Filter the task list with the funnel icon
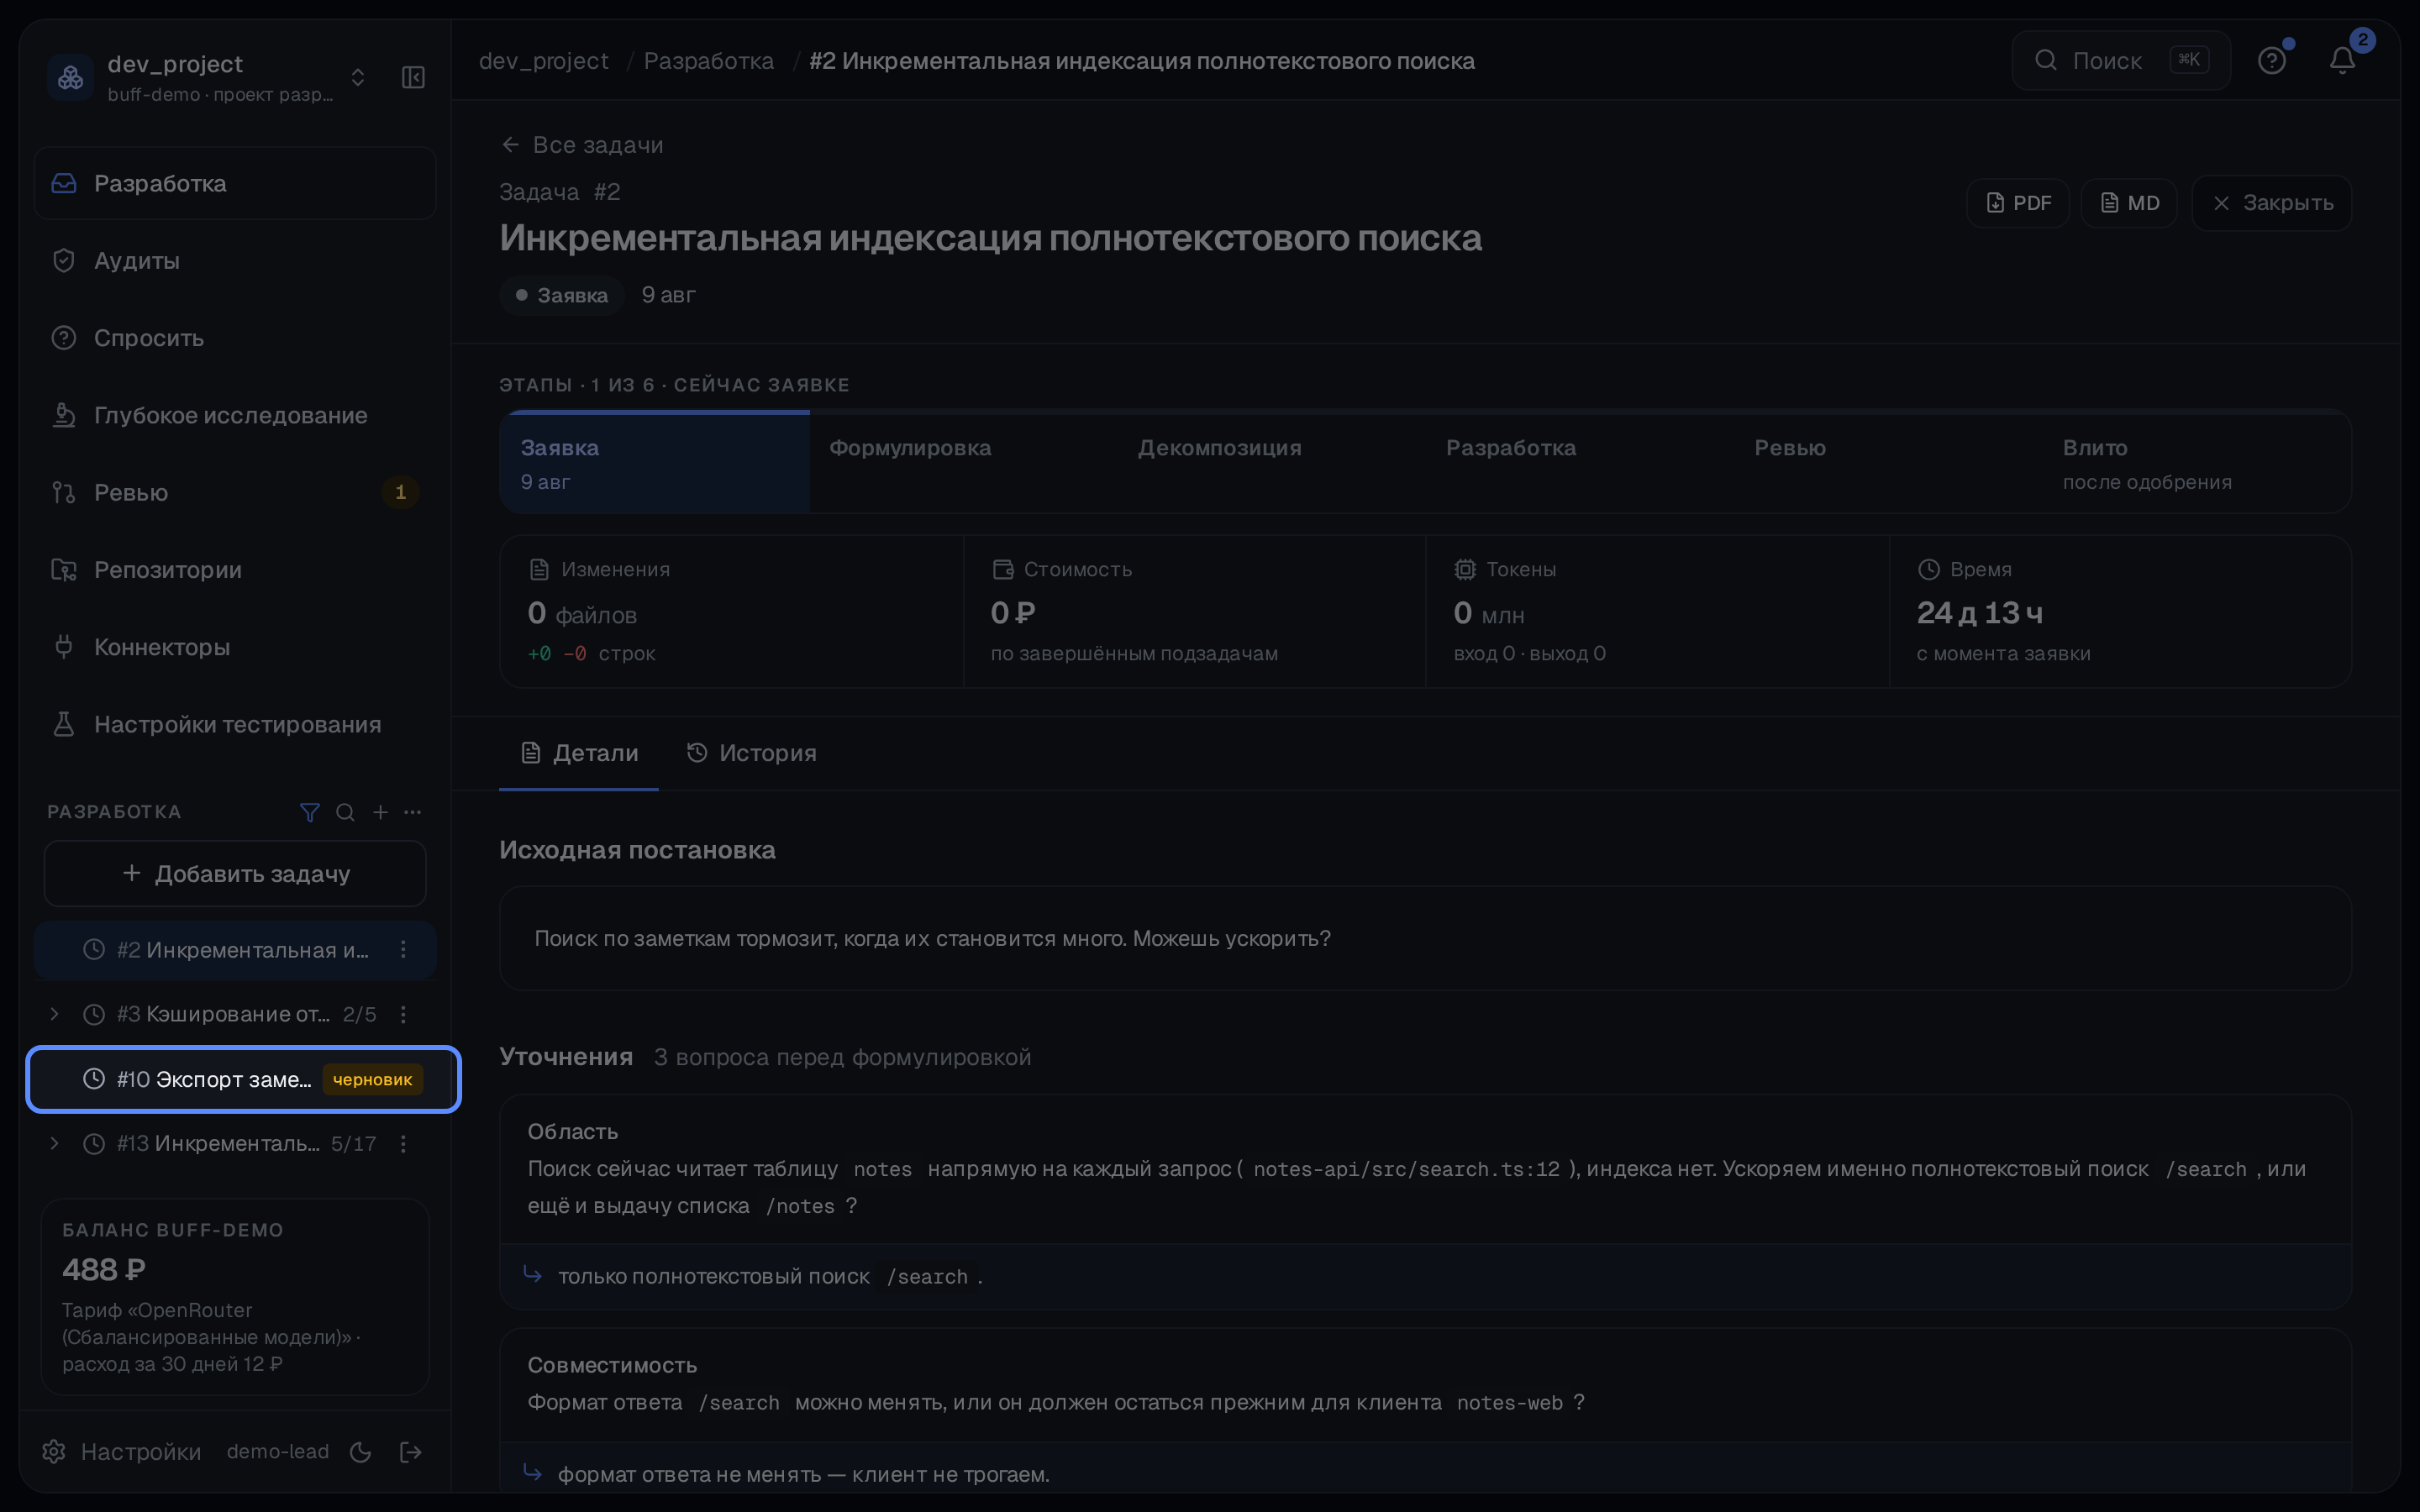Viewport: 2420px width, 1512px height. point(310,812)
